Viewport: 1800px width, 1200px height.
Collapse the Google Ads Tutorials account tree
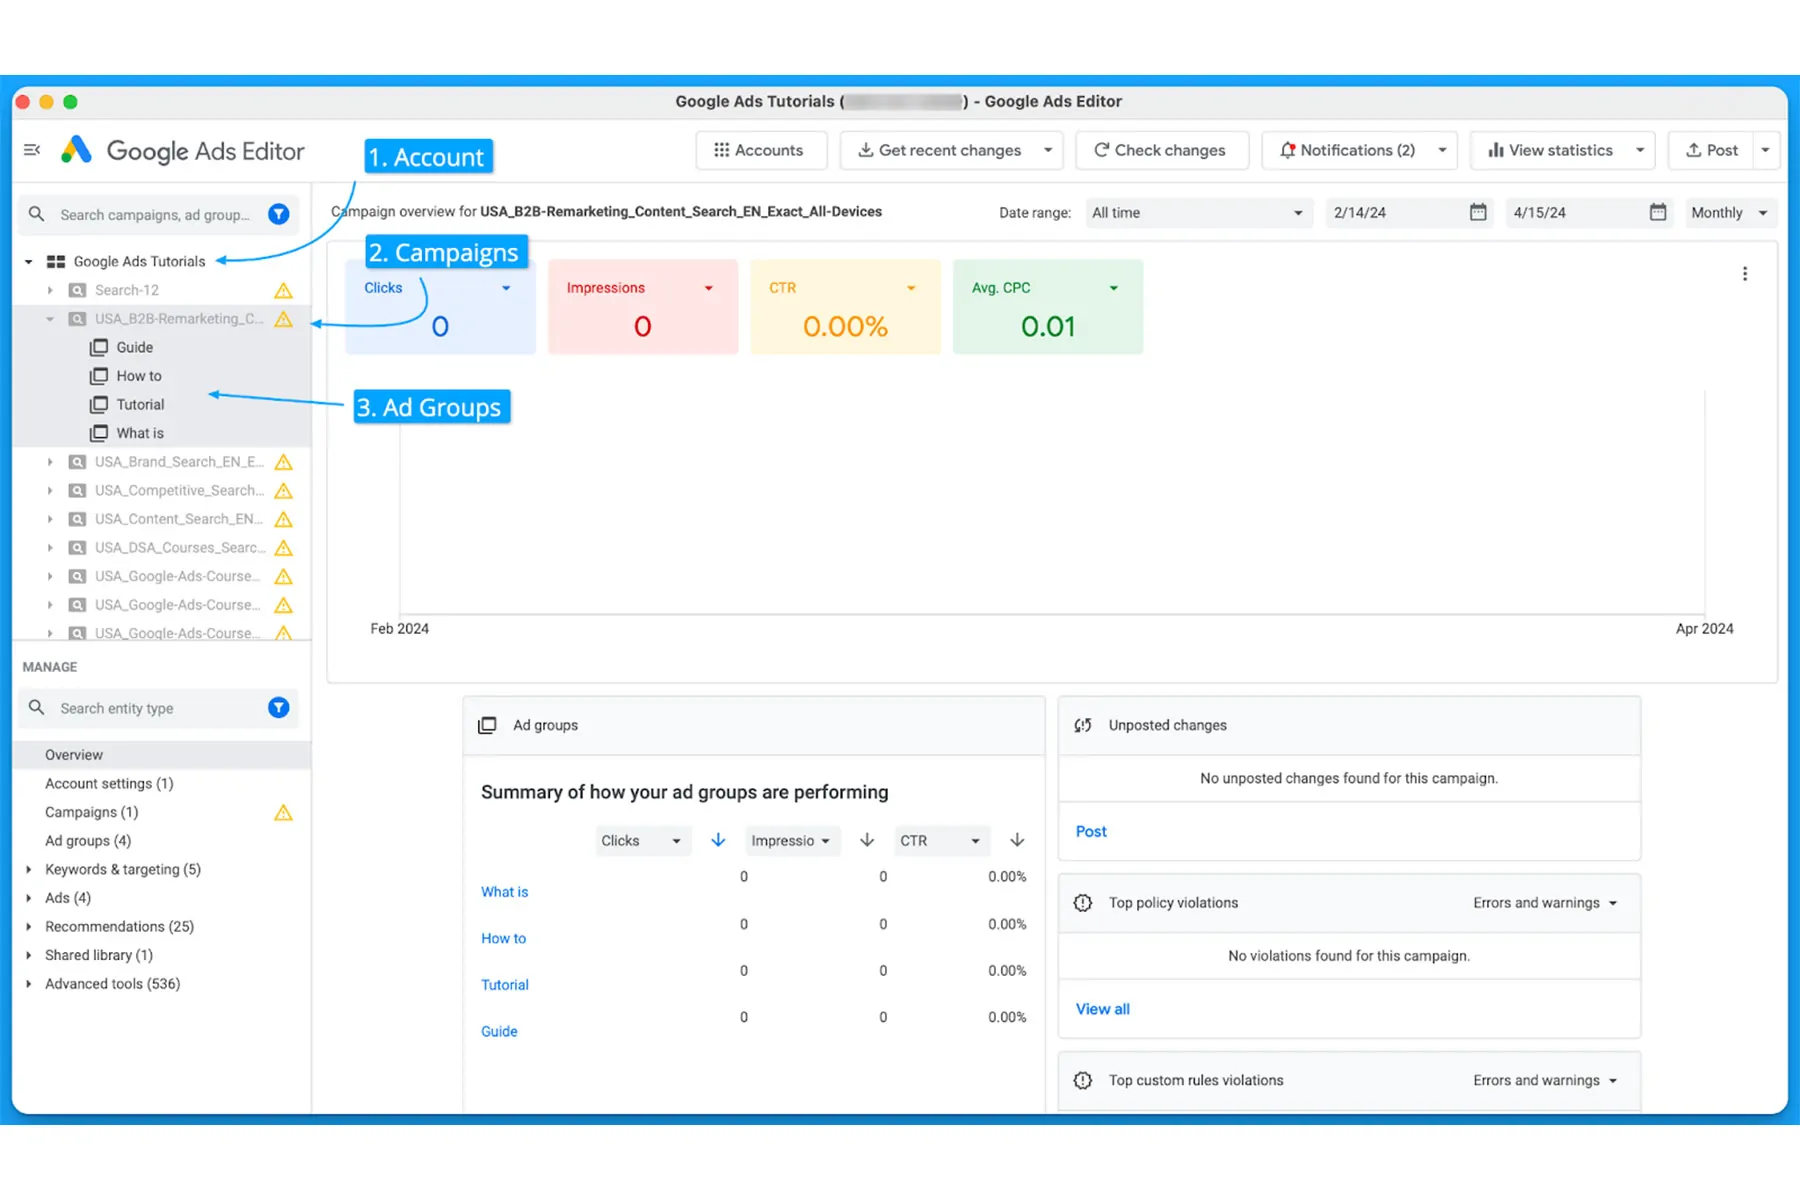pos(29,262)
